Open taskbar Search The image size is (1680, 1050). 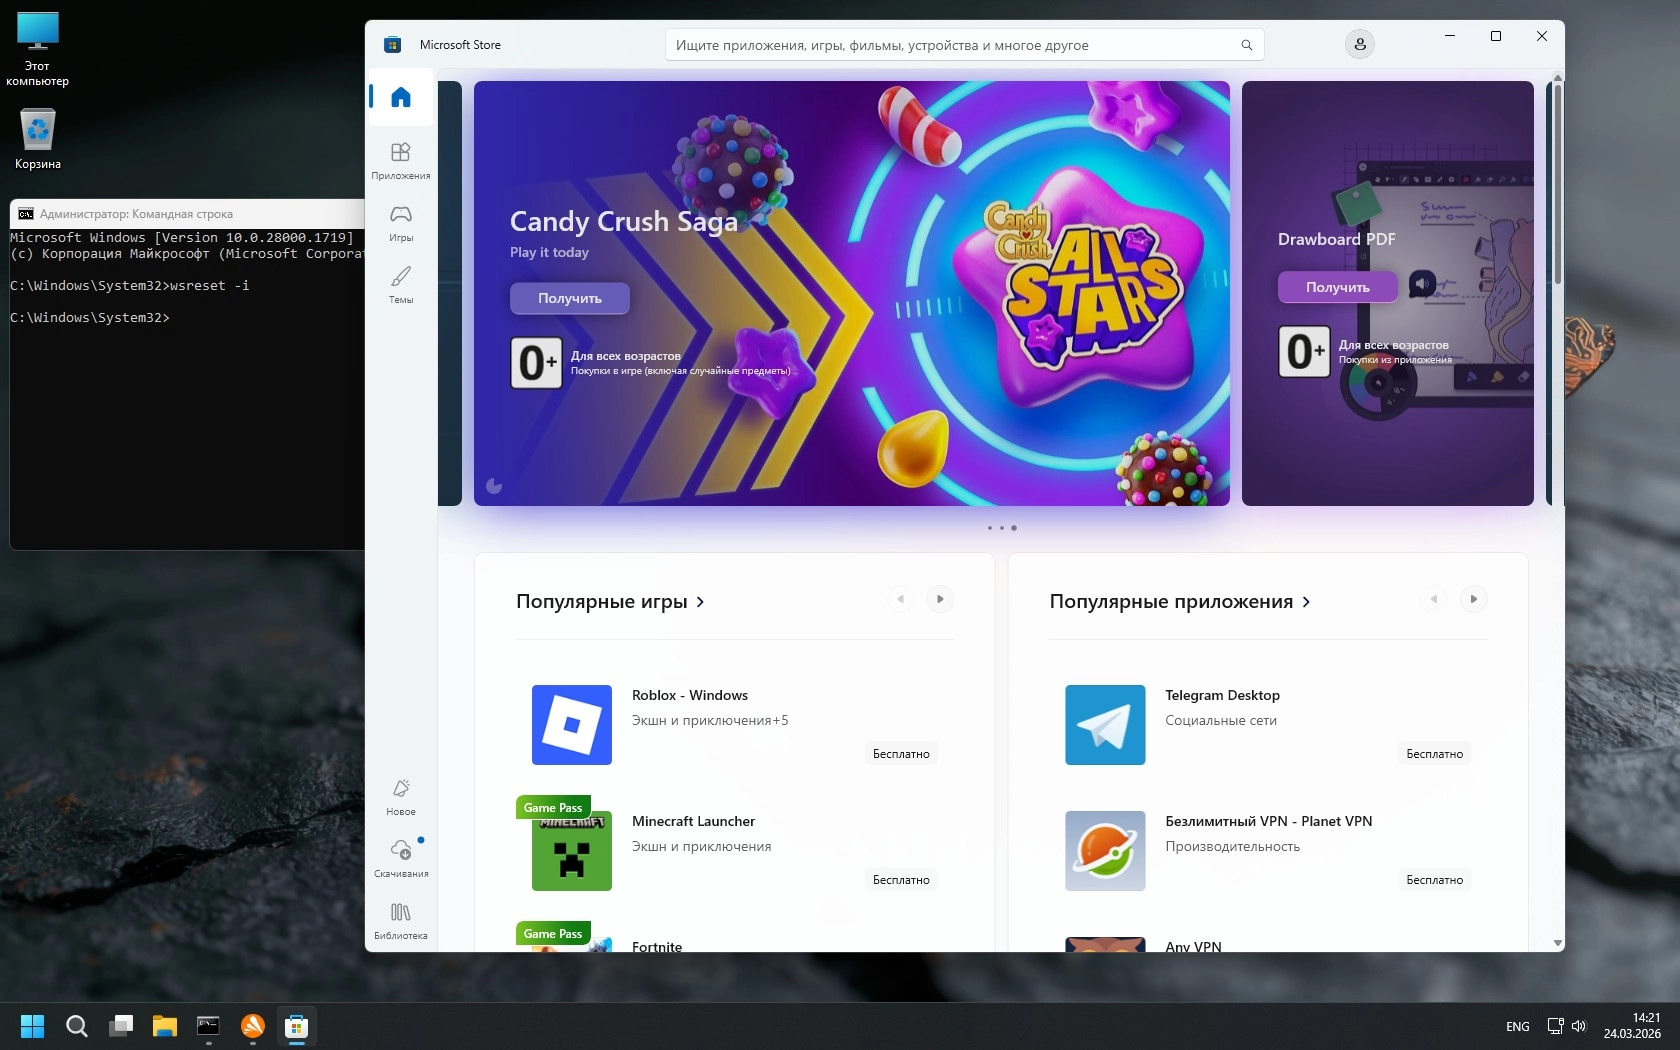click(77, 1026)
